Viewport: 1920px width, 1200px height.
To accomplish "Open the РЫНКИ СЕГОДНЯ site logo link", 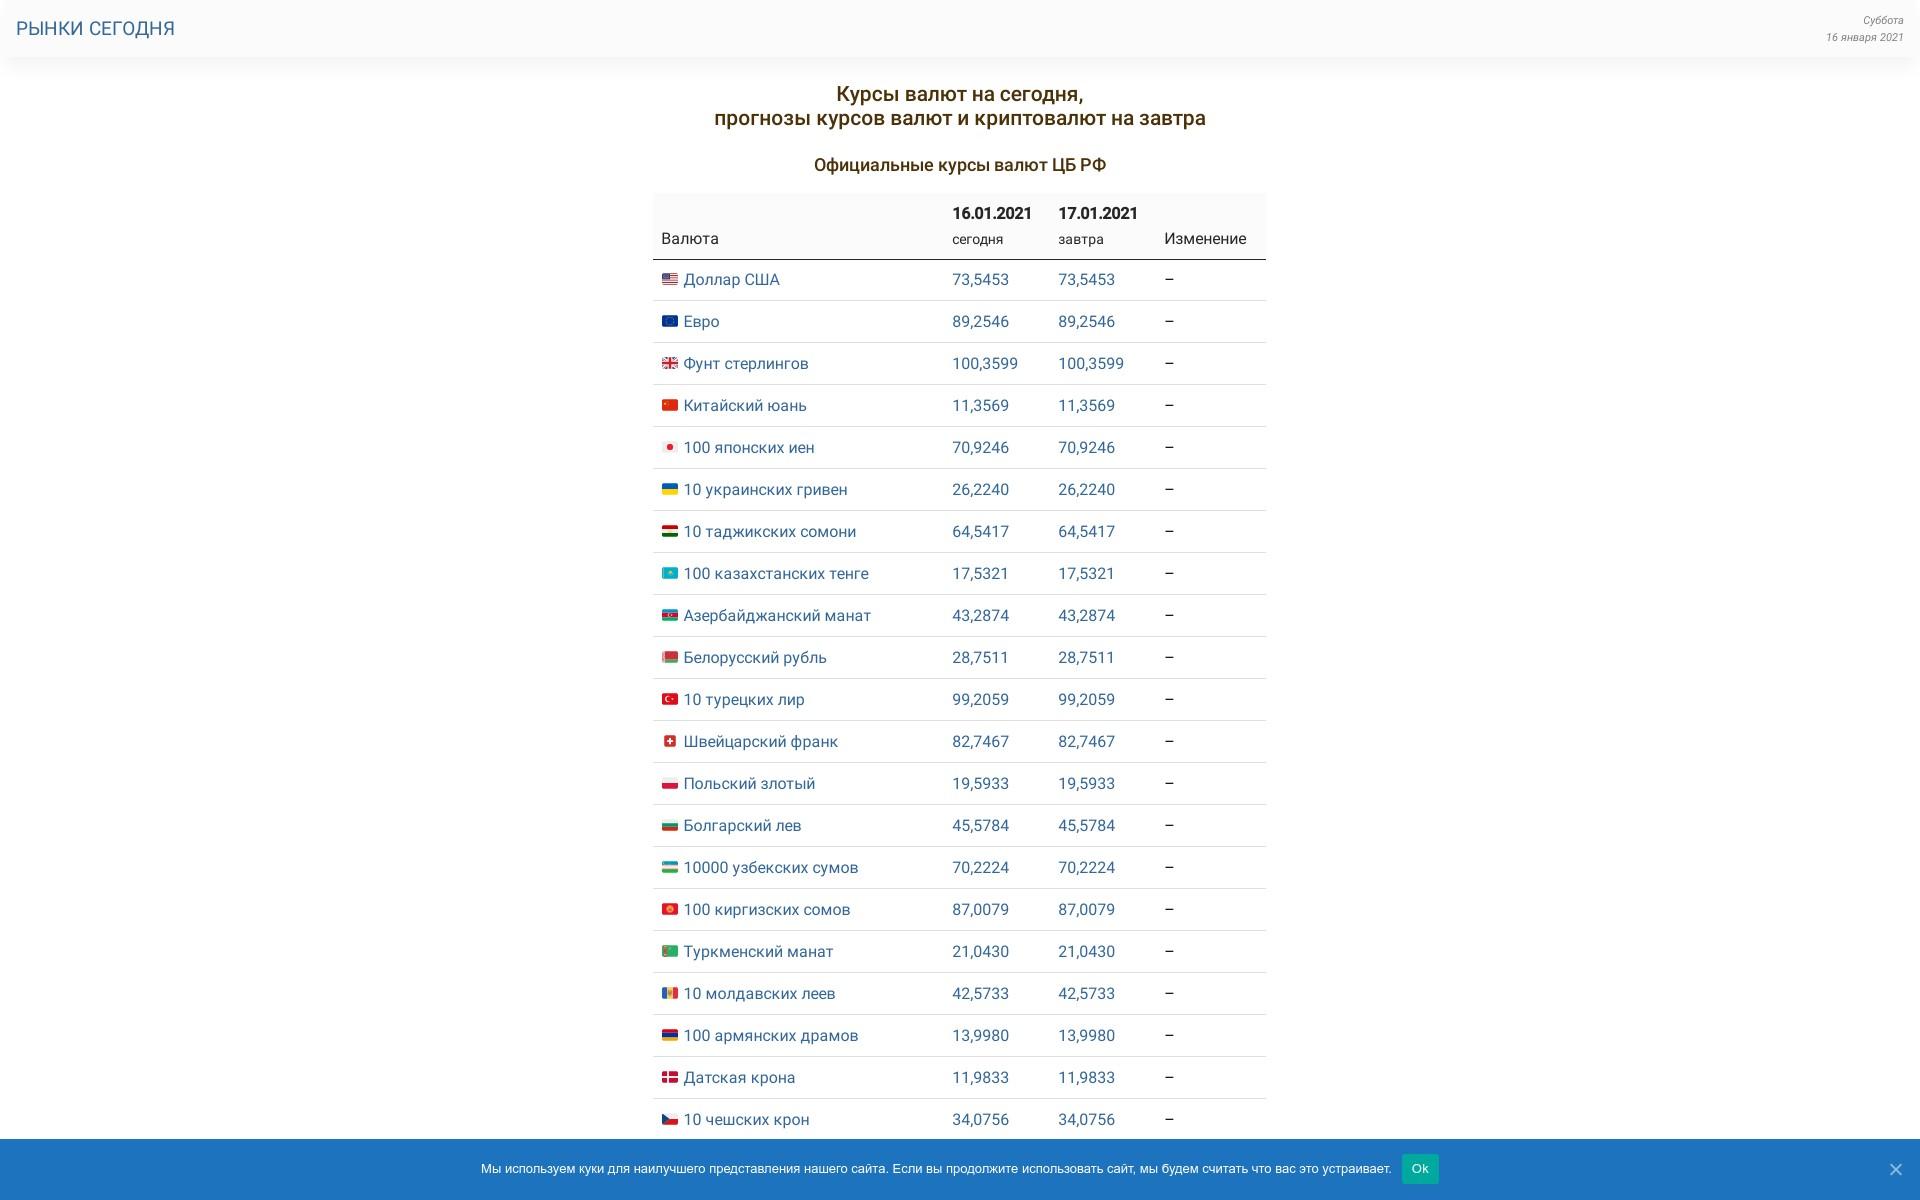I will 95,28.
